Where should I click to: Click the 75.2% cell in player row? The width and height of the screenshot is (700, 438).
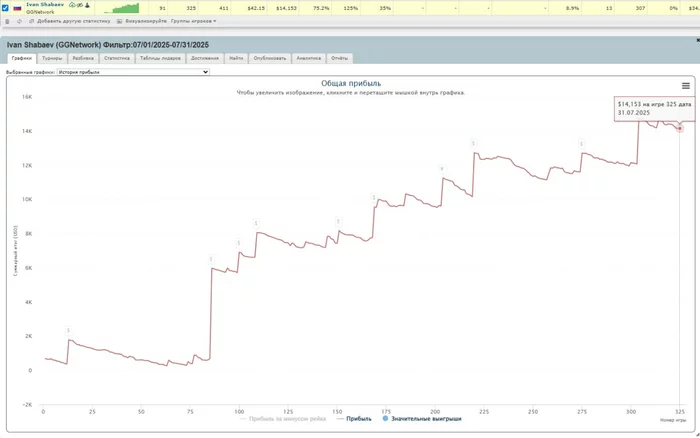click(x=321, y=8)
